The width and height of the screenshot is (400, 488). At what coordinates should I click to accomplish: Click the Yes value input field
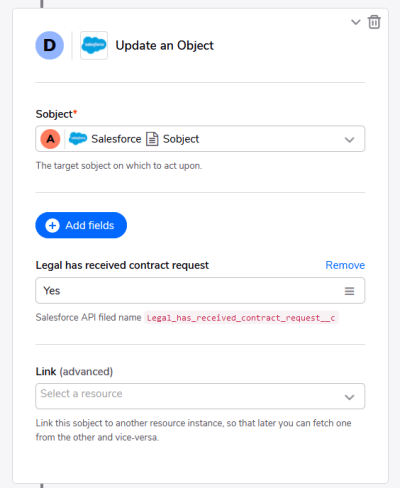pyautogui.click(x=200, y=291)
